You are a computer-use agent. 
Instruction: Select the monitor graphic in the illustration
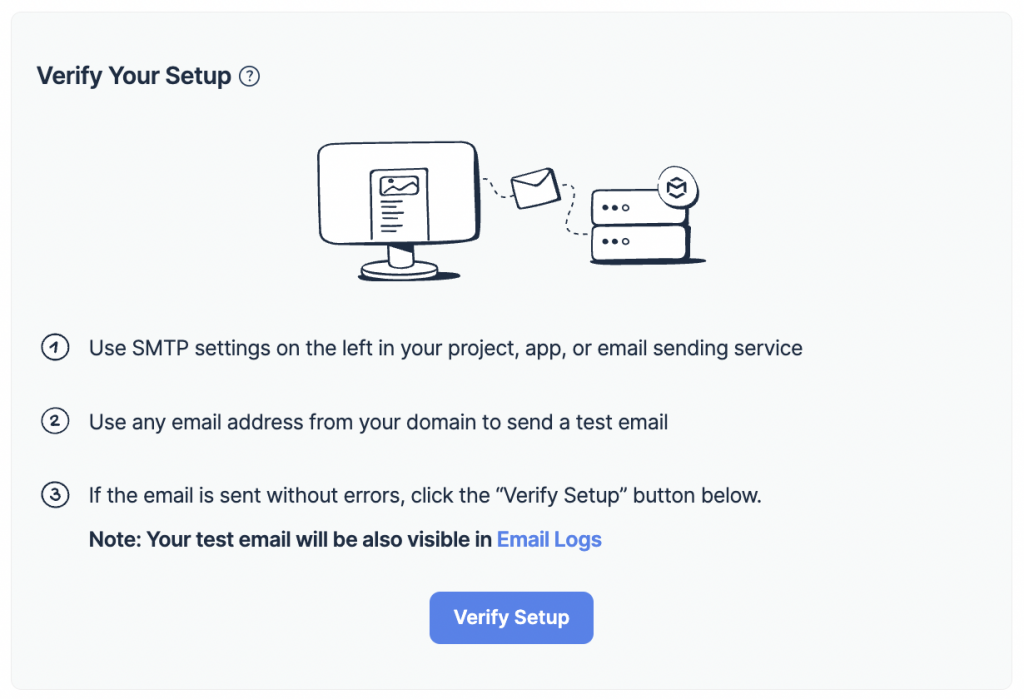coord(397,195)
